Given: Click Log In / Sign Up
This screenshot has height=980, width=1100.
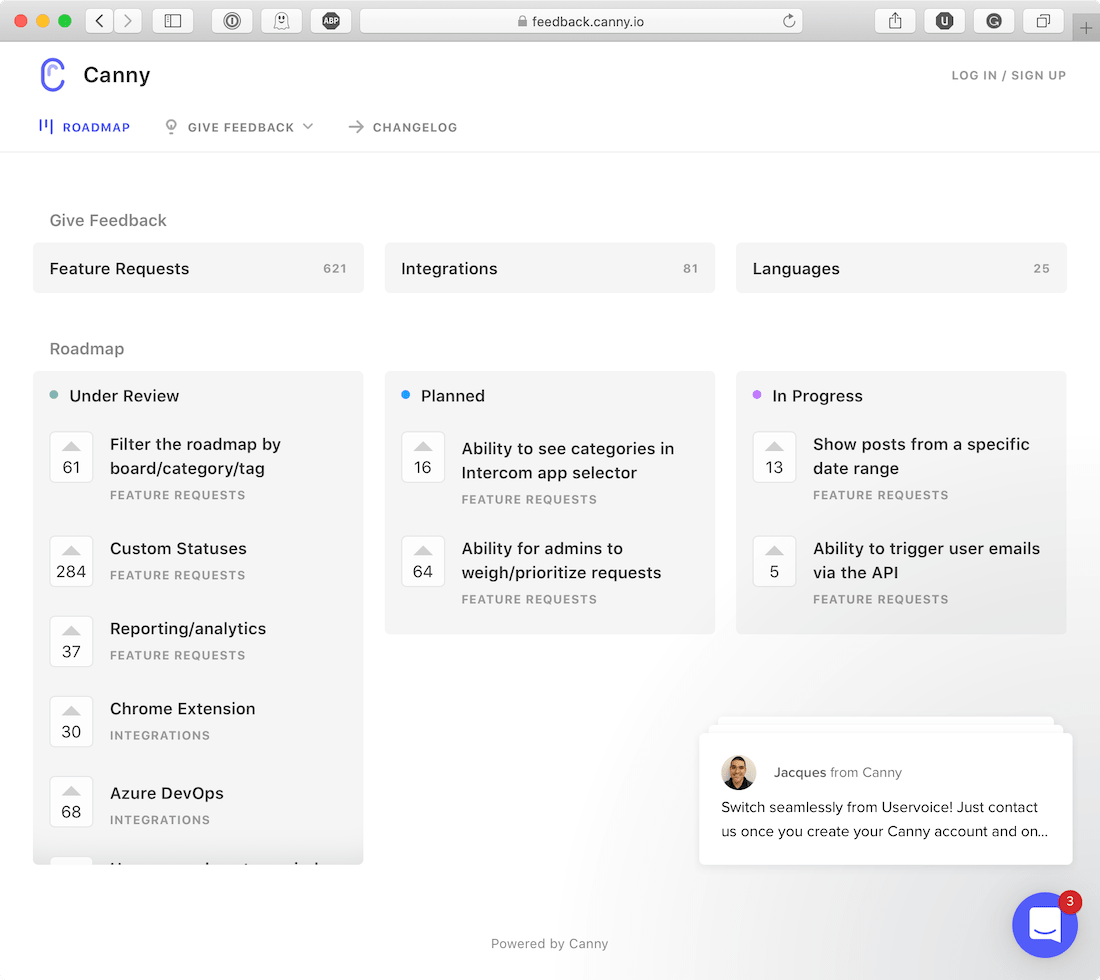Looking at the screenshot, I should click(1009, 75).
